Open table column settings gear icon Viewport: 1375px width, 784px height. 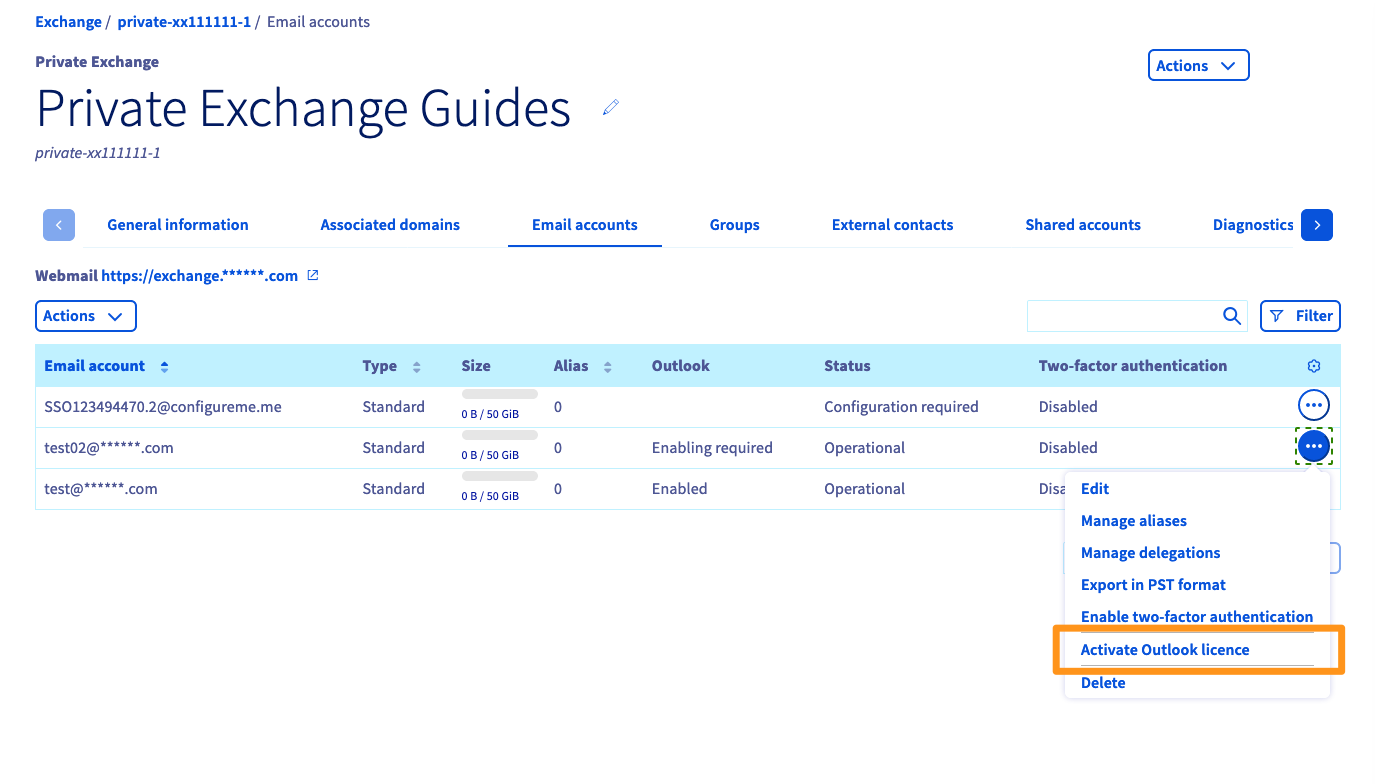(1314, 366)
